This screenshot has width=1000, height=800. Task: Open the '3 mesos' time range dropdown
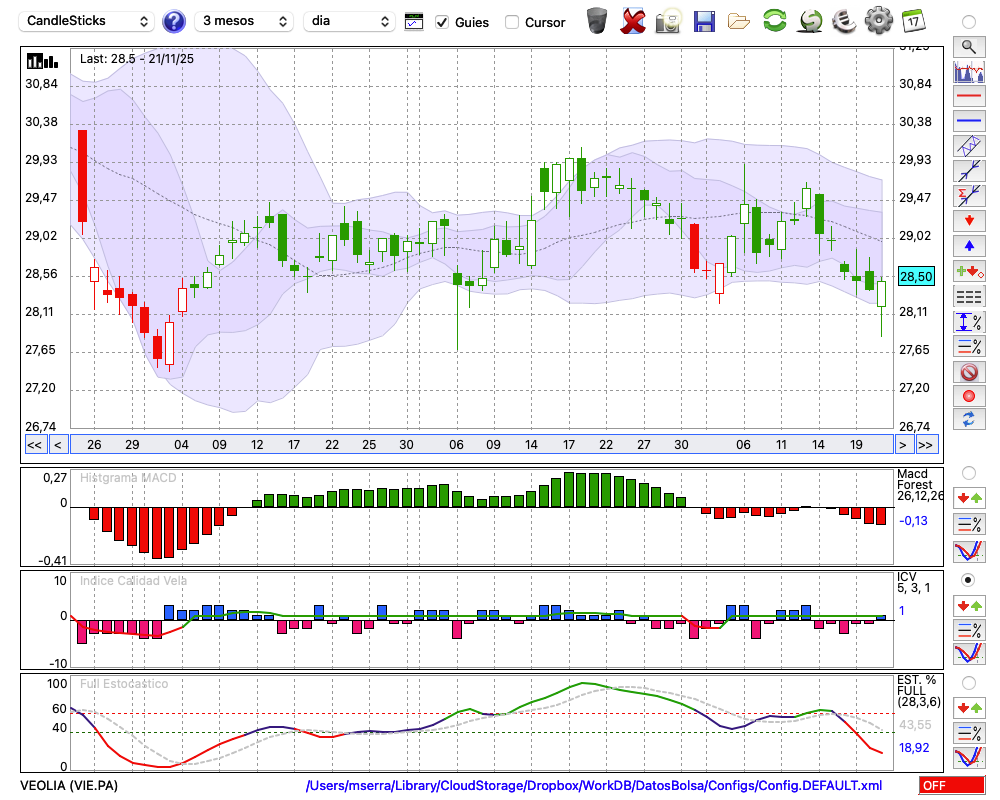click(244, 21)
